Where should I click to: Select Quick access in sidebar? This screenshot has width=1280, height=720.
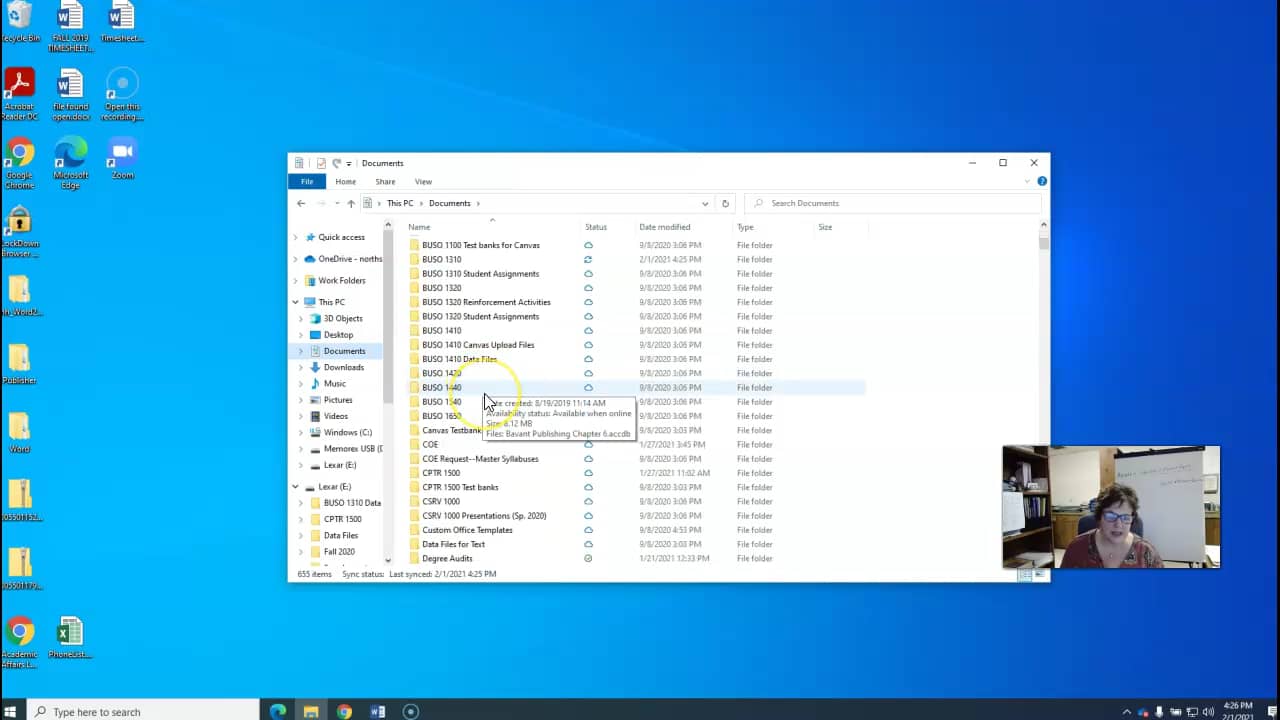(341, 237)
